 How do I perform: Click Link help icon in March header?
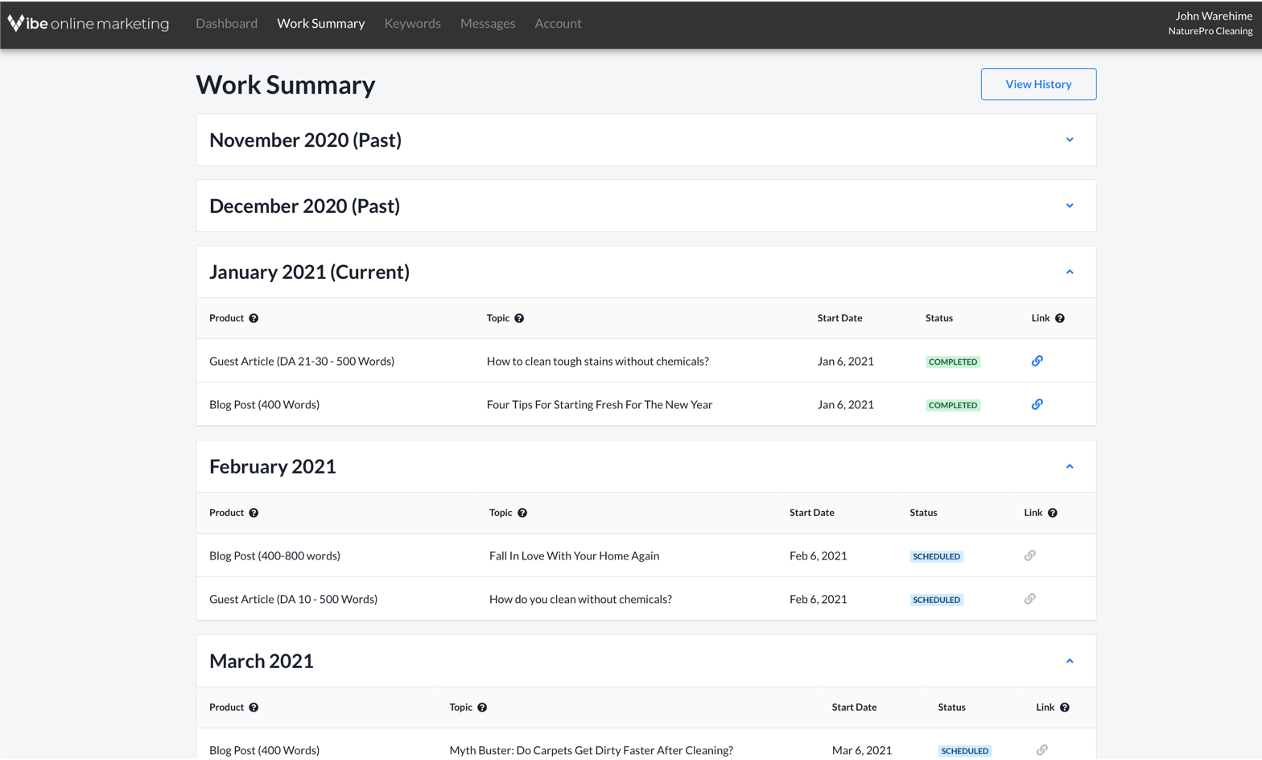[1065, 707]
